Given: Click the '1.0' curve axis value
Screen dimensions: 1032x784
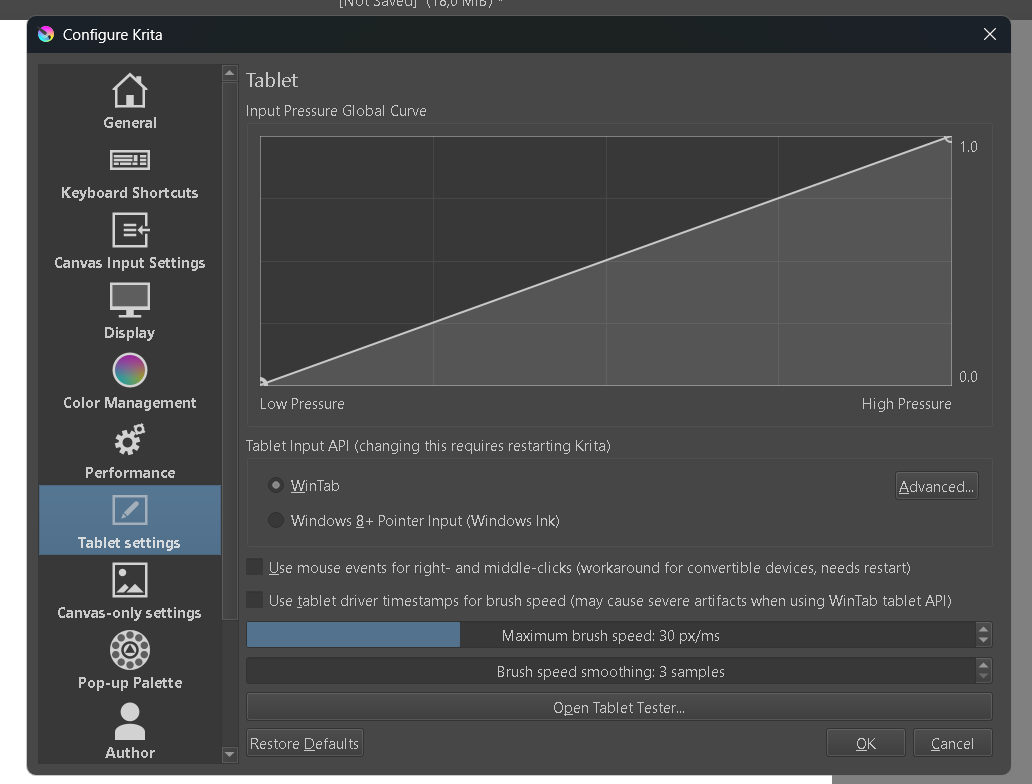Looking at the screenshot, I should coord(968,147).
